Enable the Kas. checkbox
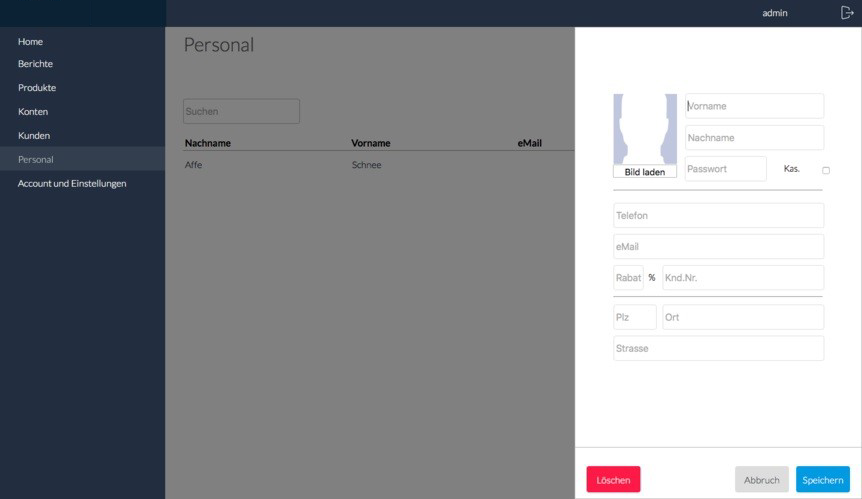Screen dimensions: 862x499 click(x=826, y=170)
